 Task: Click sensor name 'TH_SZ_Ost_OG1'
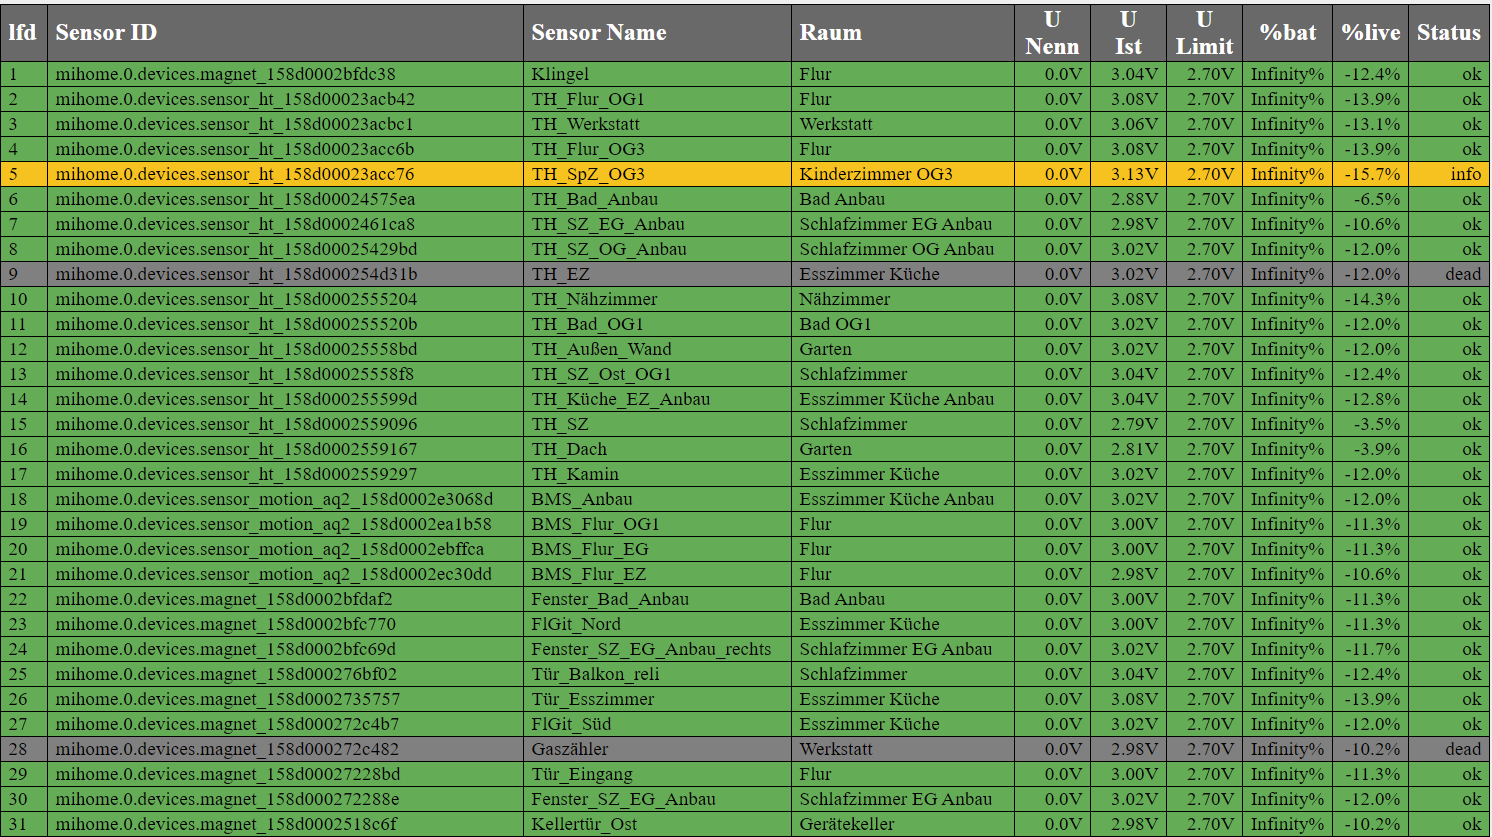[x=601, y=374]
